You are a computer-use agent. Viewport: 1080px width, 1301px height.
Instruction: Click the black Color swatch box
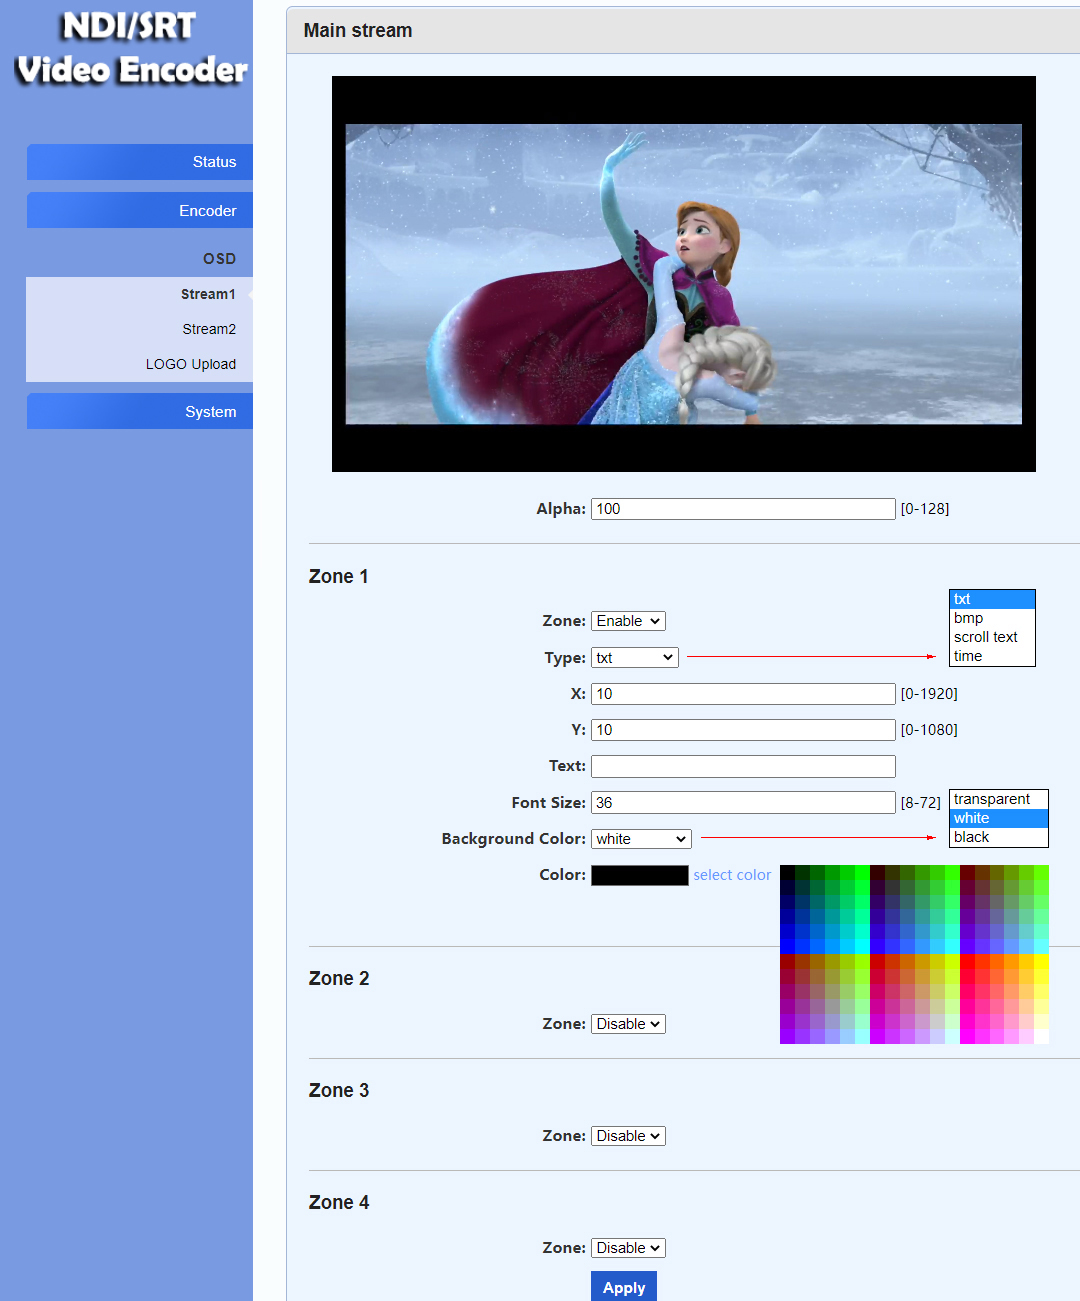(x=640, y=875)
